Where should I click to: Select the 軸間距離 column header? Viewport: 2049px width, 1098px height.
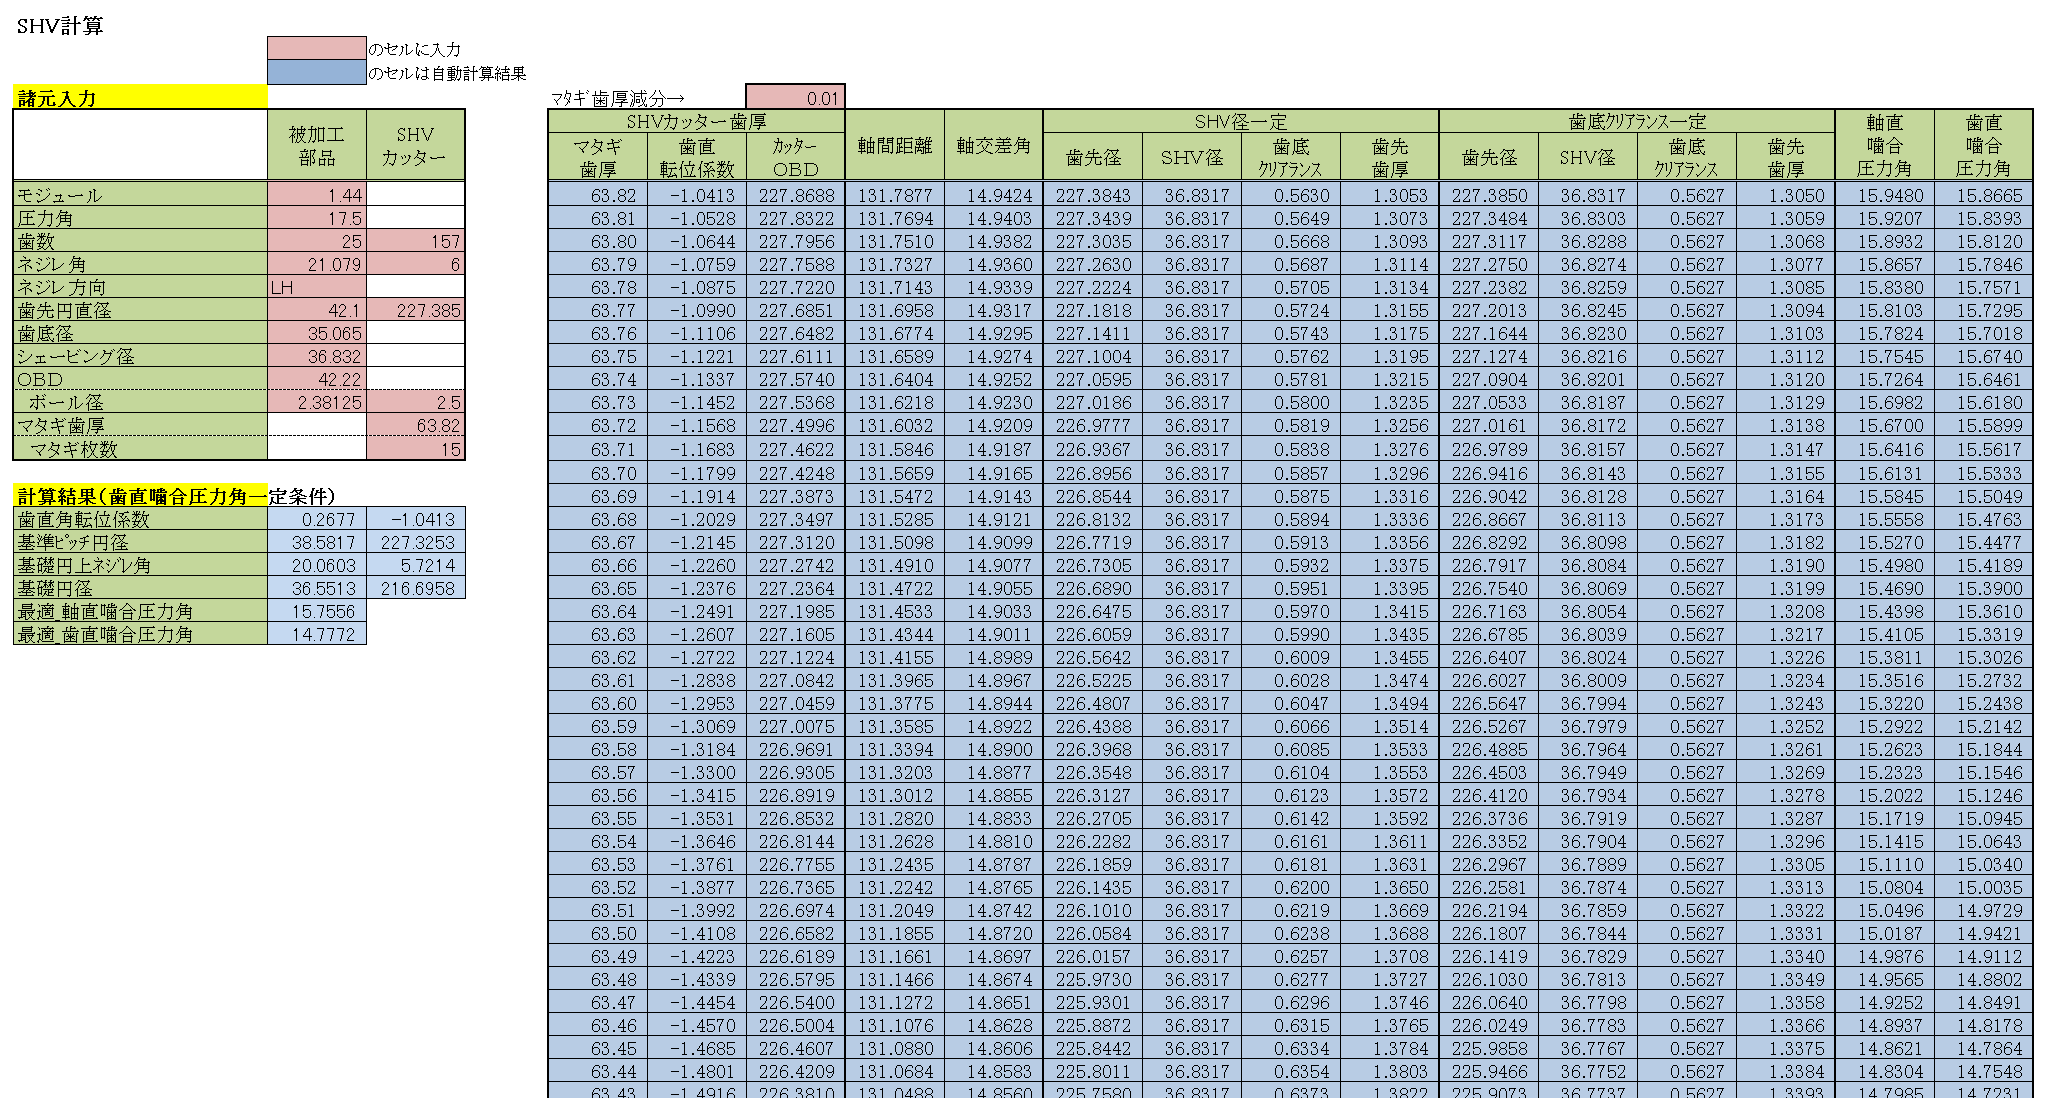894,146
